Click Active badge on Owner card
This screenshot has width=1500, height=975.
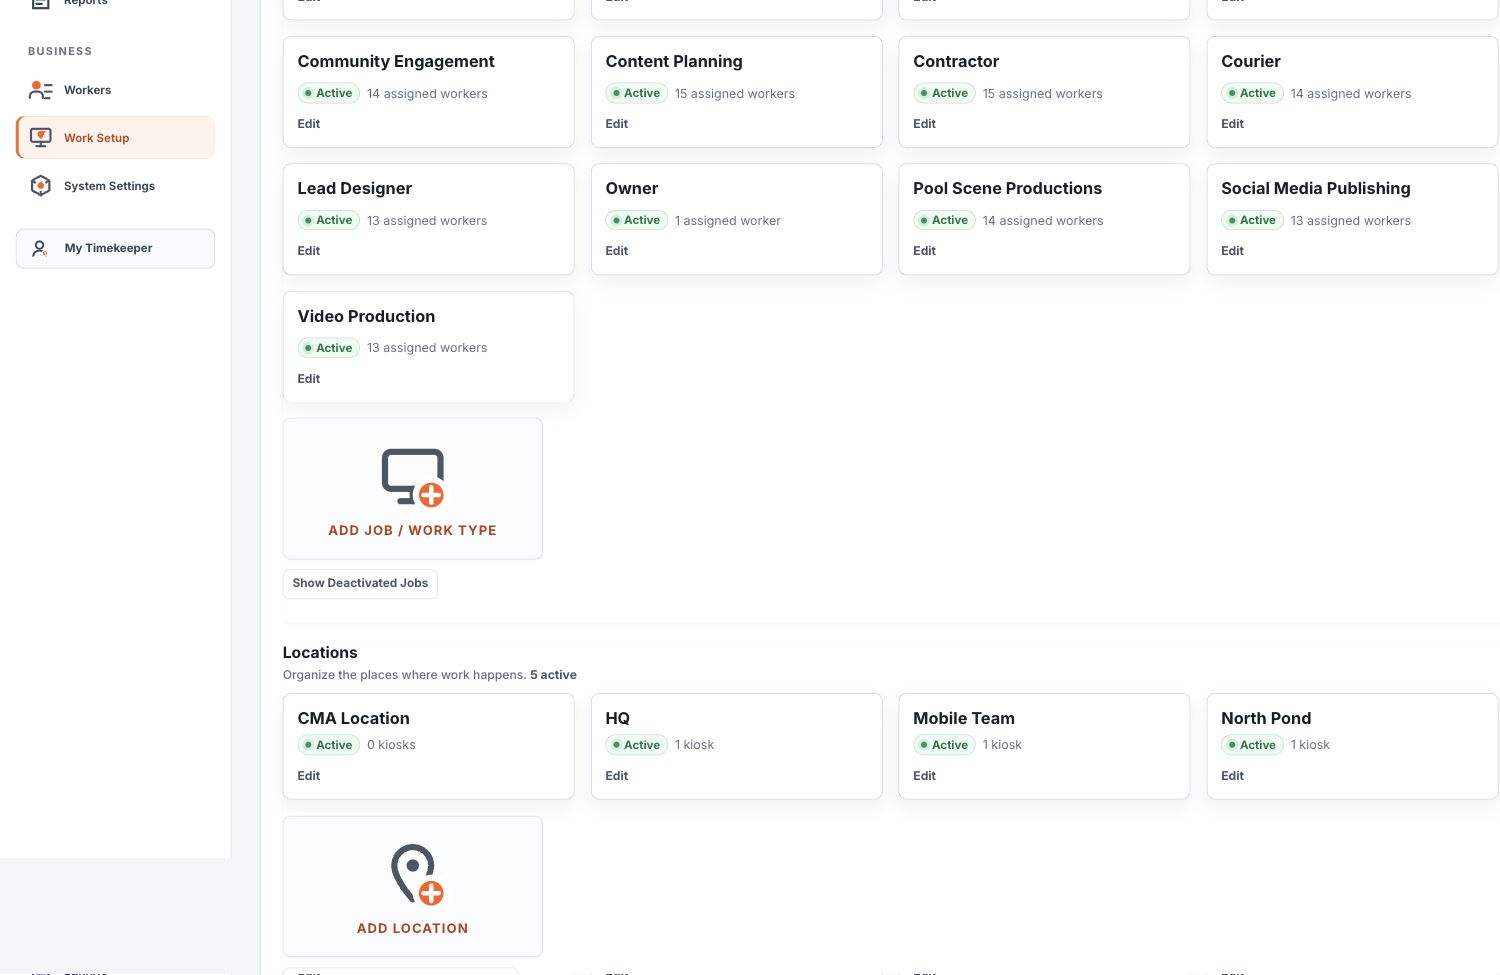(x=636, y=220)
